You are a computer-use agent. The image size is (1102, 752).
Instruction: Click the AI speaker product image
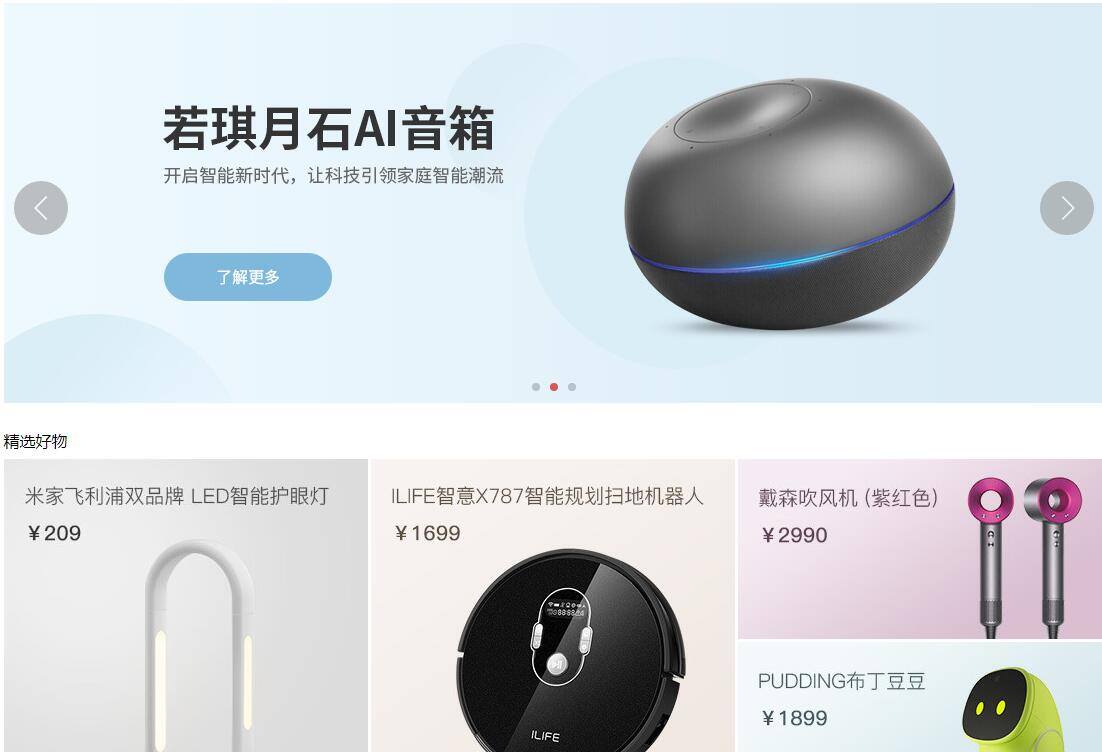click(789, 204)
